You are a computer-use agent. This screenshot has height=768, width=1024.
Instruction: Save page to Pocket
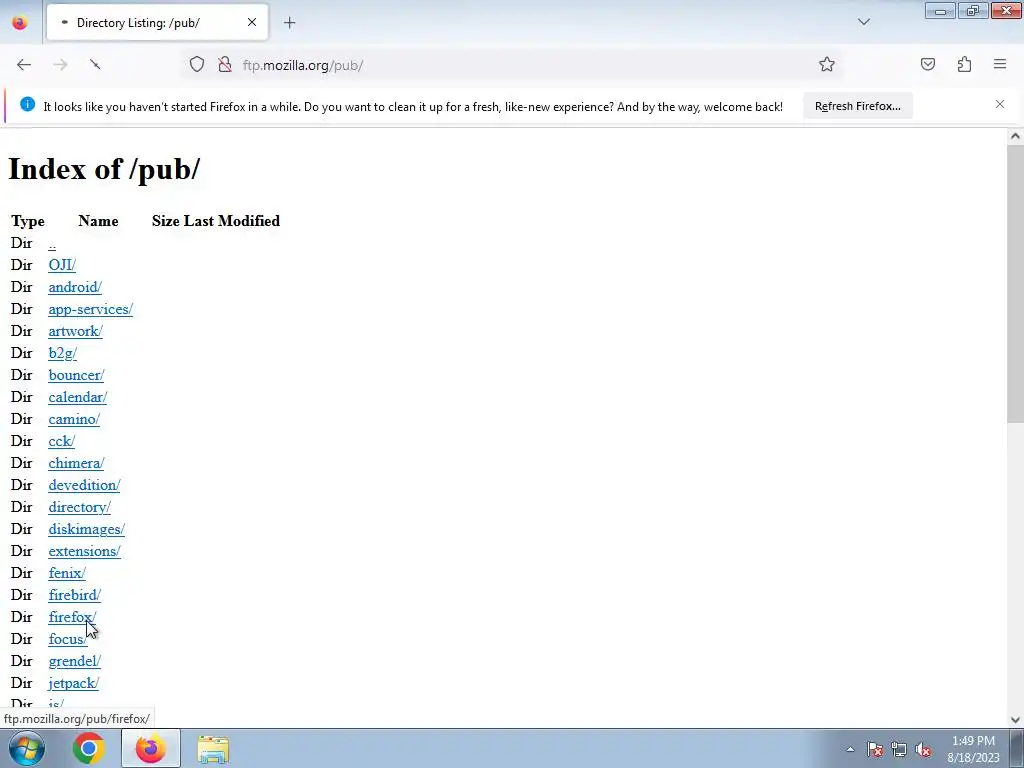coord(927,65)
